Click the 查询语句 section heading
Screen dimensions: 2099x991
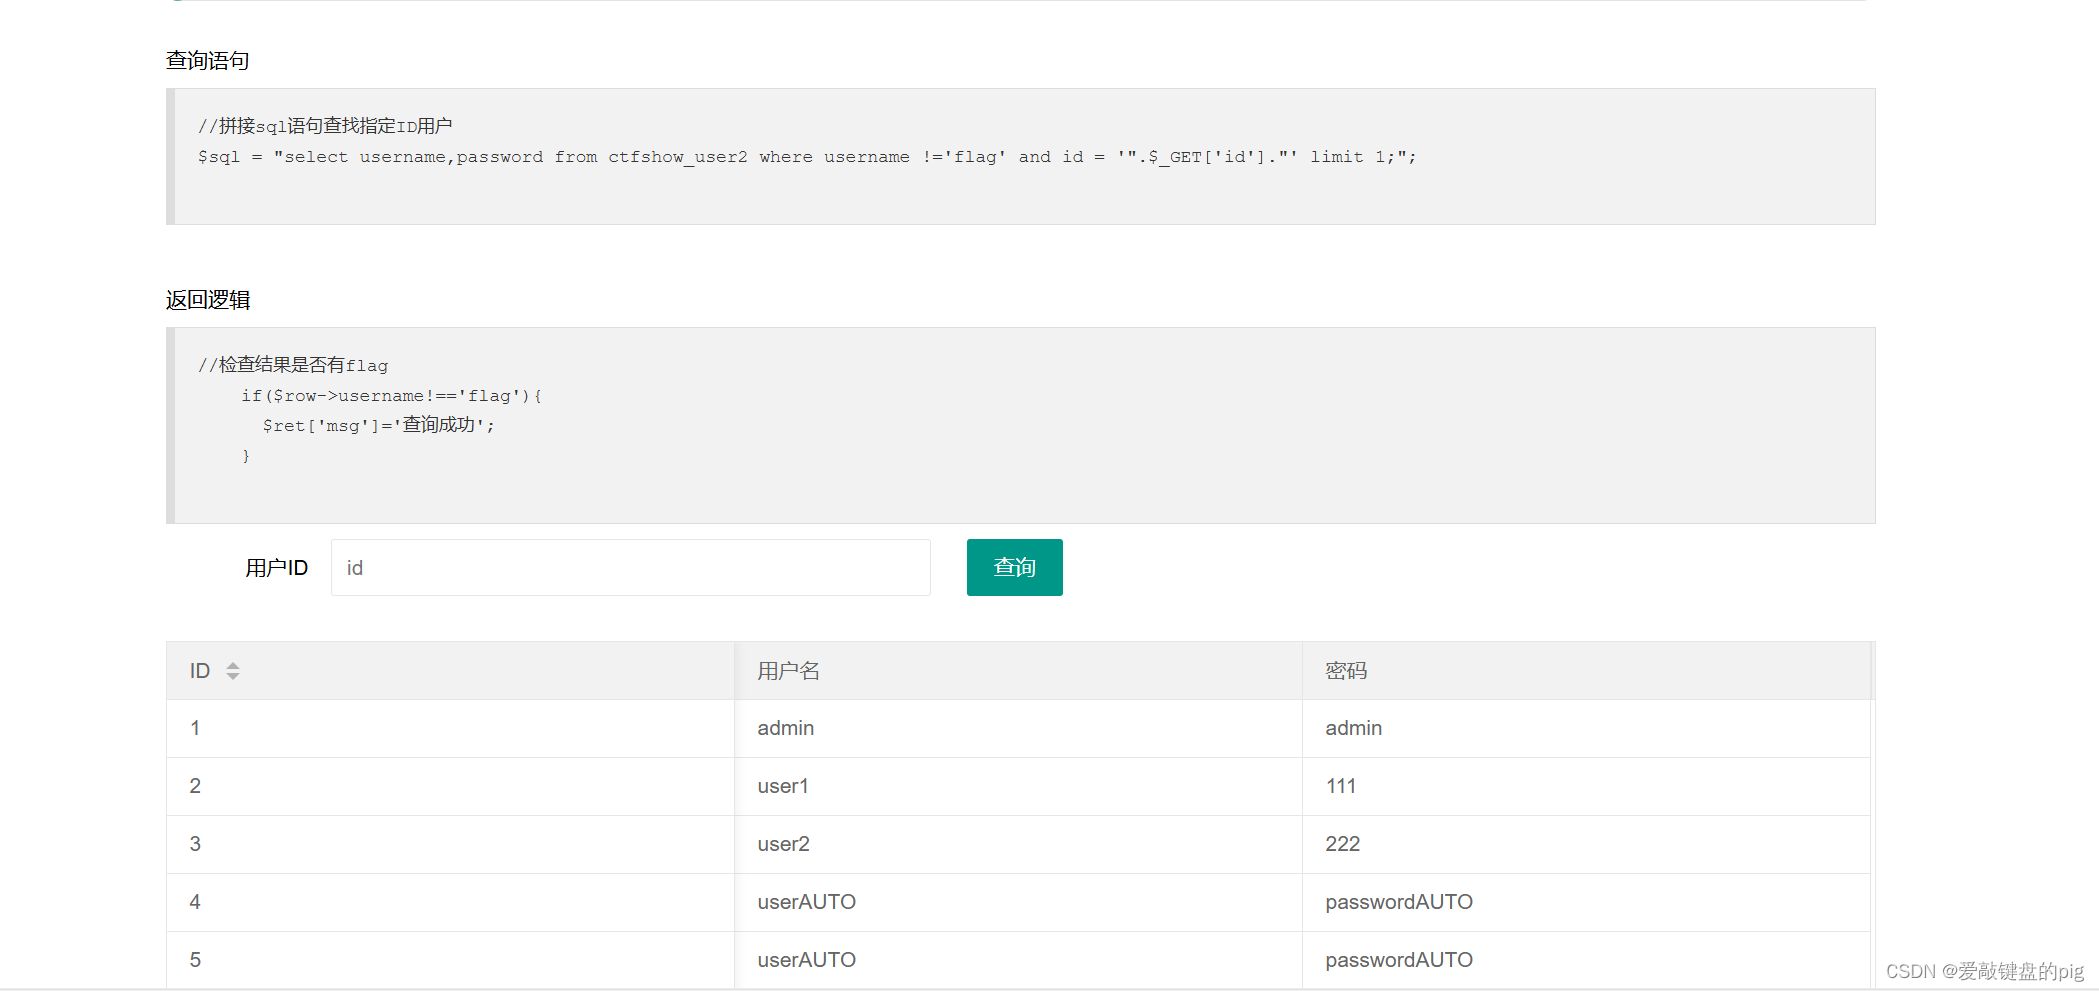(x=208, y=61)
